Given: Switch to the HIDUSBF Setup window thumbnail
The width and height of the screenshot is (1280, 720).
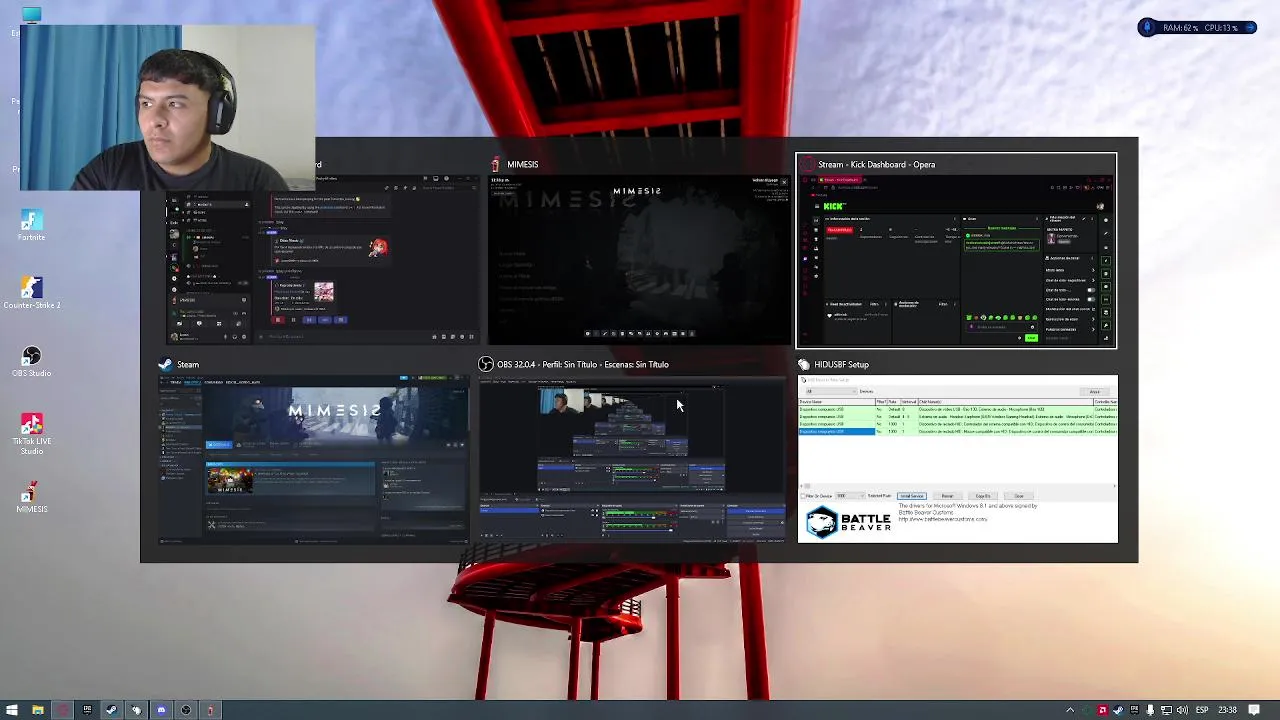Looking at the screenshot, I should point(958,460).
